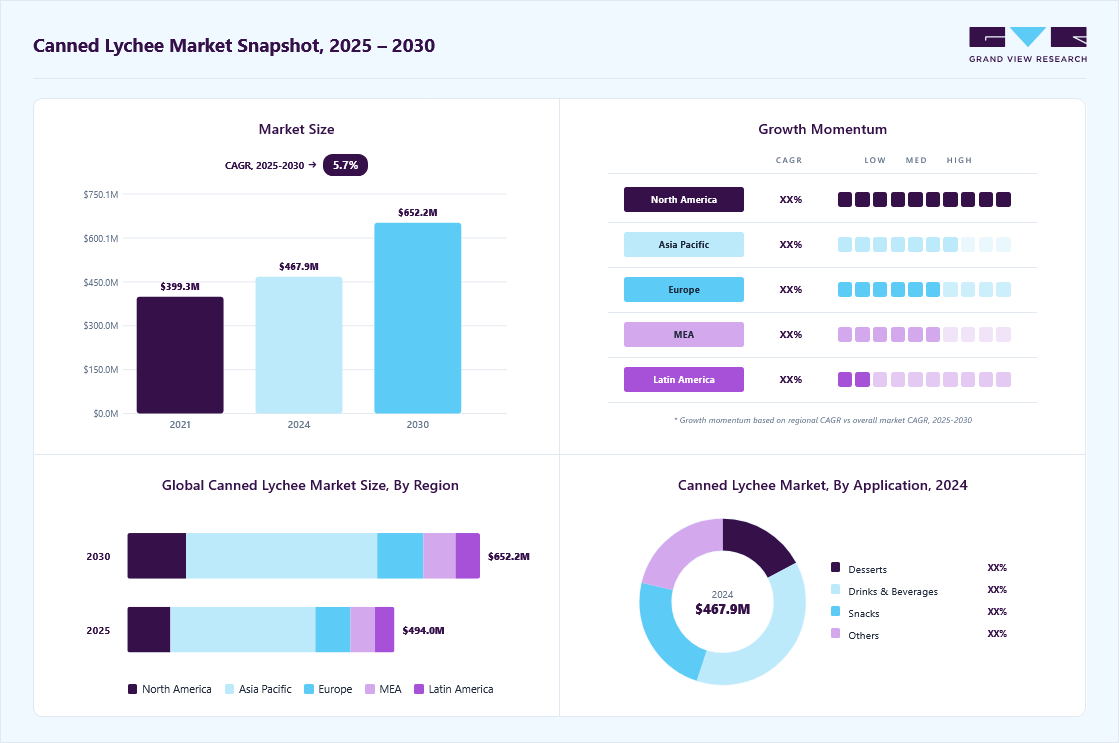Click the Growth Momentum heading

pyautogui.click(x=822, y=129)
